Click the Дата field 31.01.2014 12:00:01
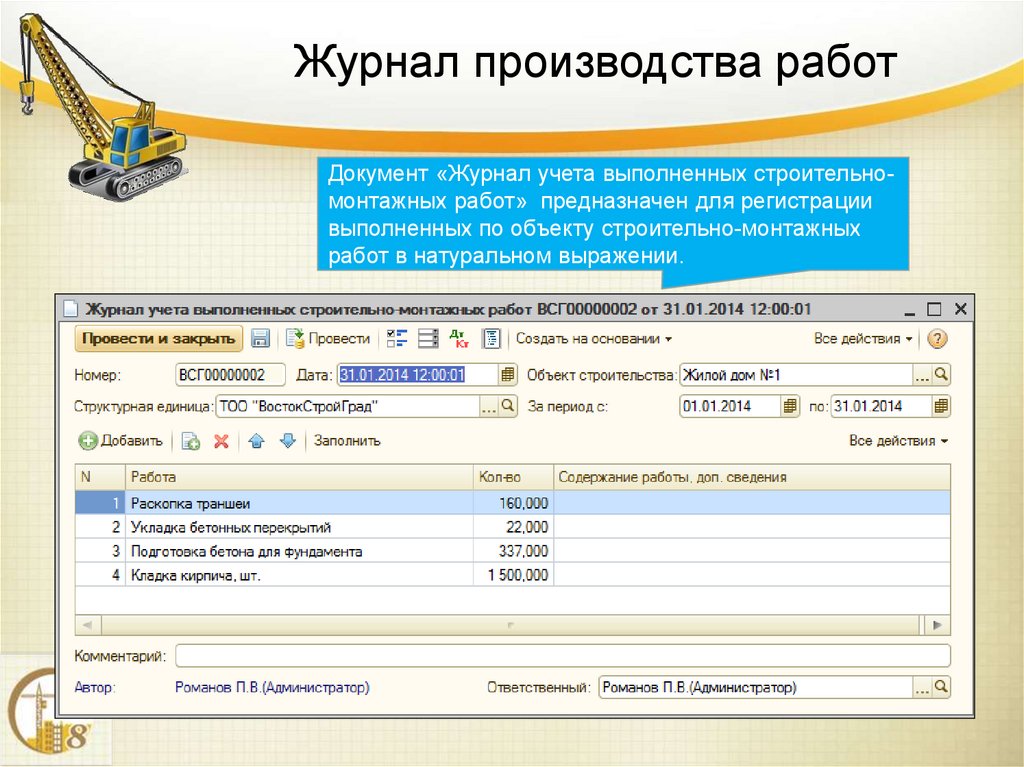Viewport: 1024px width, 767px height. pyautogui.click(x=418, y=375)
